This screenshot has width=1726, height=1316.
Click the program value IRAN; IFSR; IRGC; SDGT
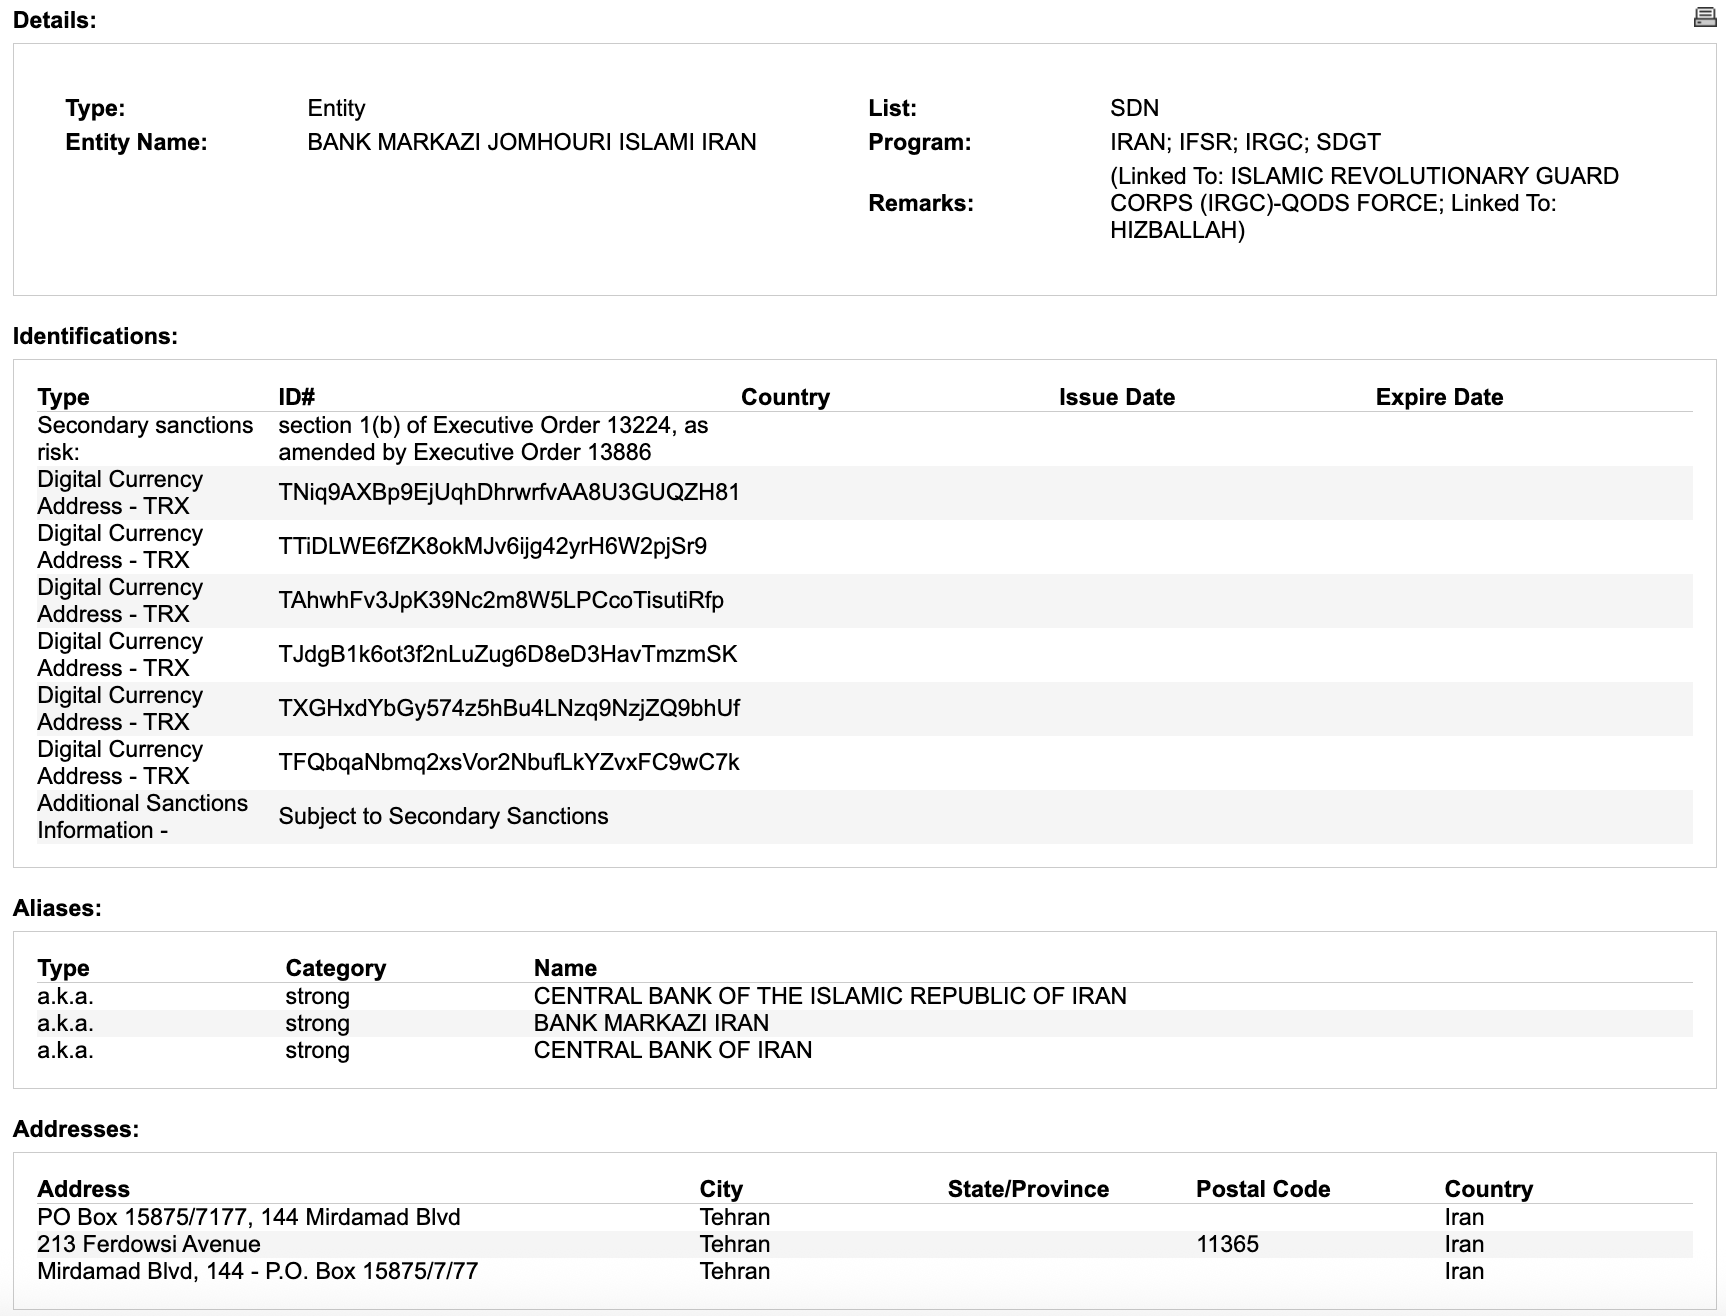click(1245, 142)
